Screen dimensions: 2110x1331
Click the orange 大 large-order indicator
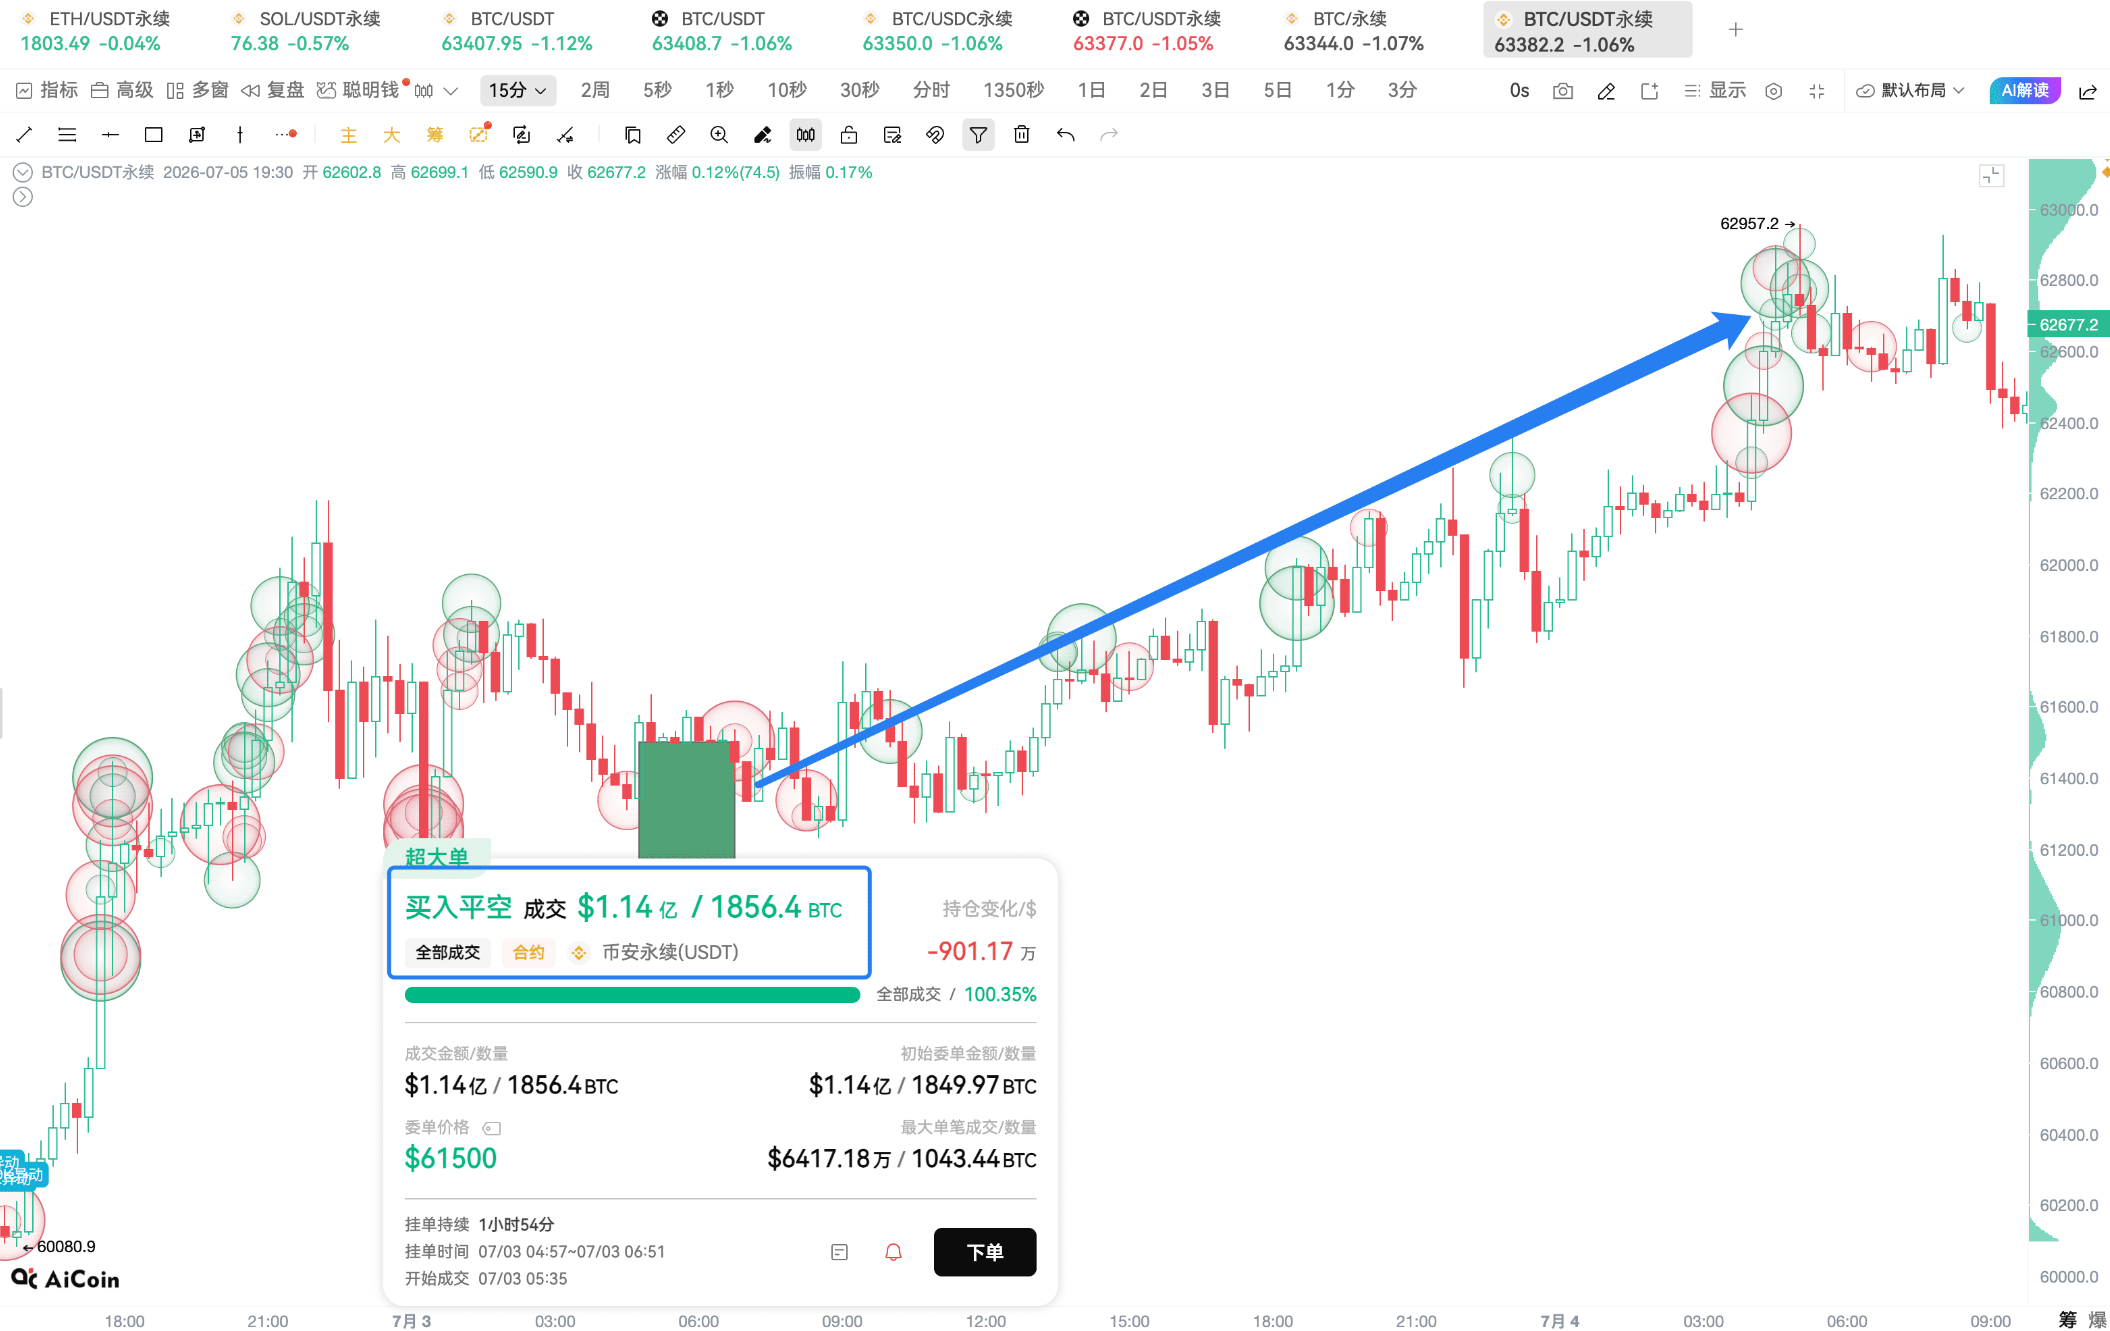tap(391, 135)
